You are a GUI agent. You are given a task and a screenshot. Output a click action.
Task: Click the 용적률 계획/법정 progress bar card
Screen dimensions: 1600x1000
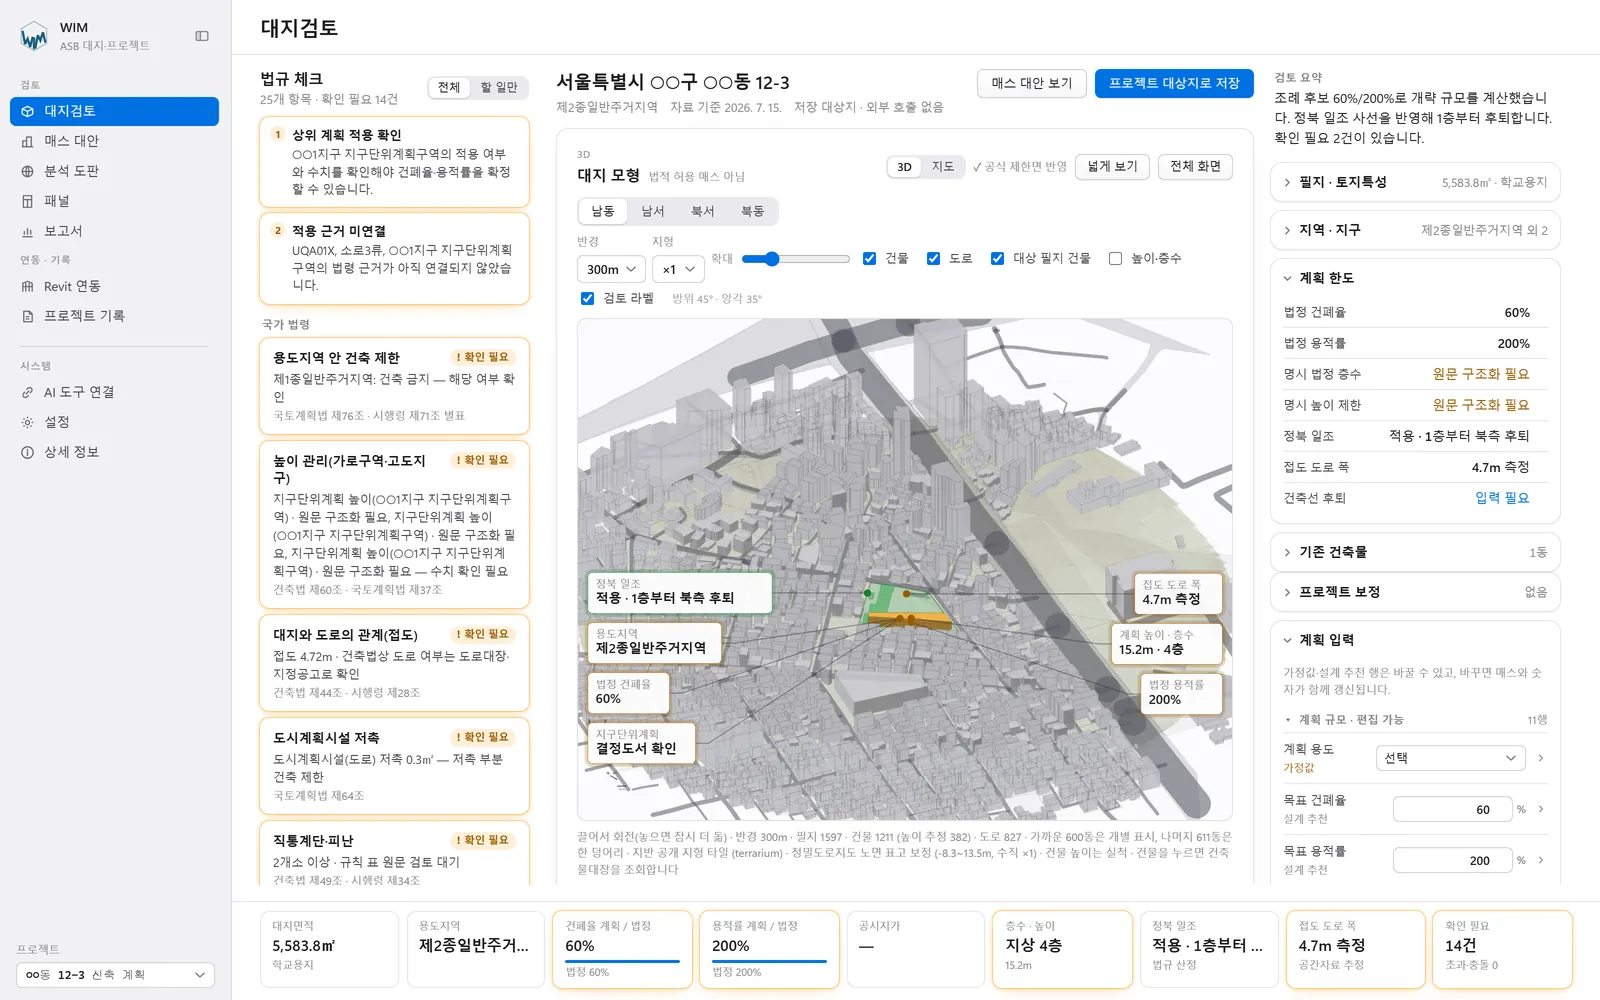[768, 949]
